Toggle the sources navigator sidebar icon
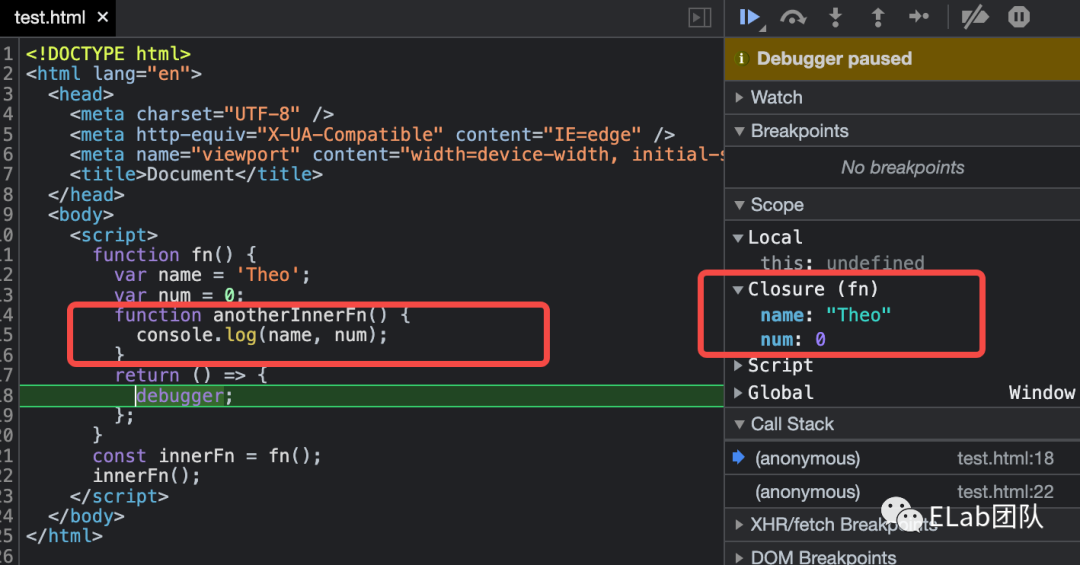This screenshot has width=1080, height=565. (700, 18)
